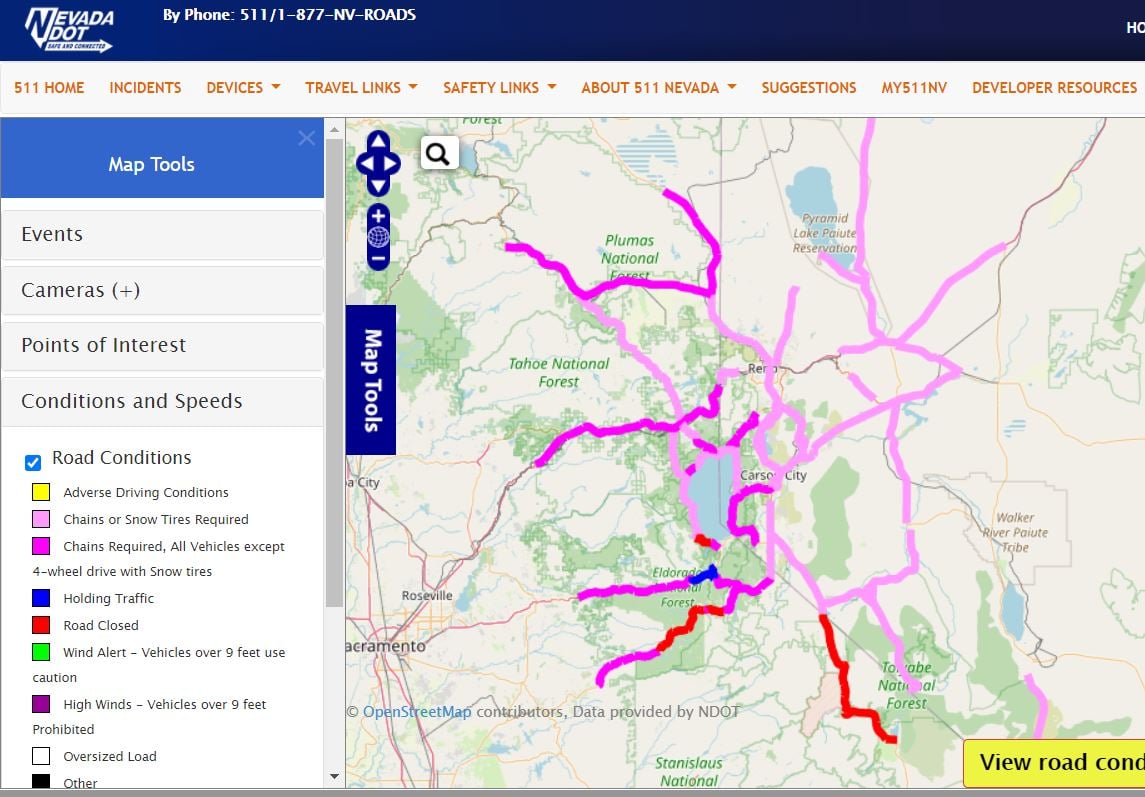Toggle the vertical Map Tools tab

pyautogui.click(x=371, y=380)
